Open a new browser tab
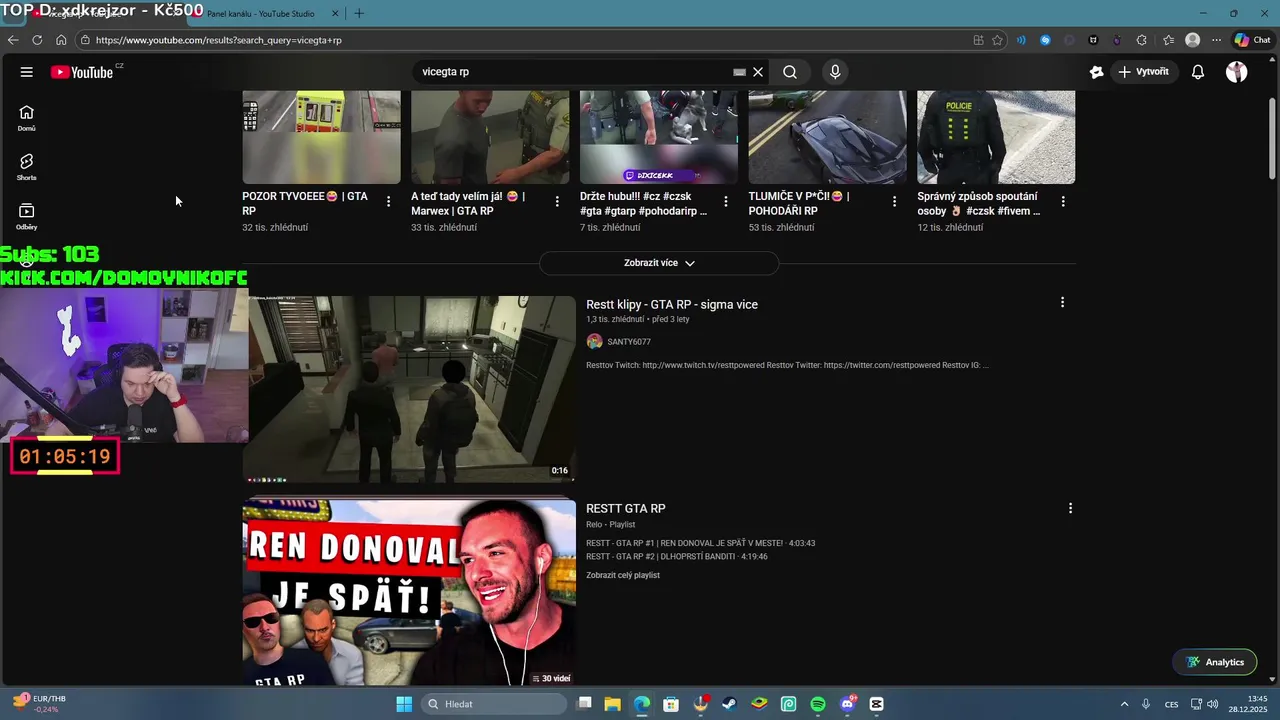This screenshot has height=720, width=1280. pos(359,14)
